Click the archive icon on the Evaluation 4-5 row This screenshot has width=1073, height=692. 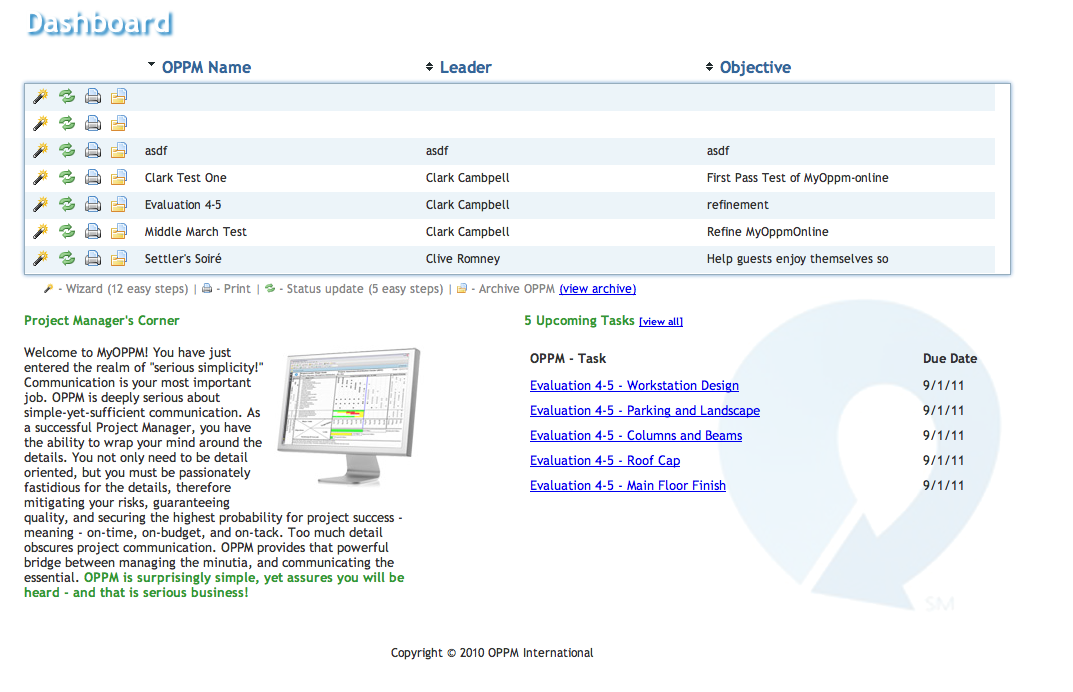119,205
